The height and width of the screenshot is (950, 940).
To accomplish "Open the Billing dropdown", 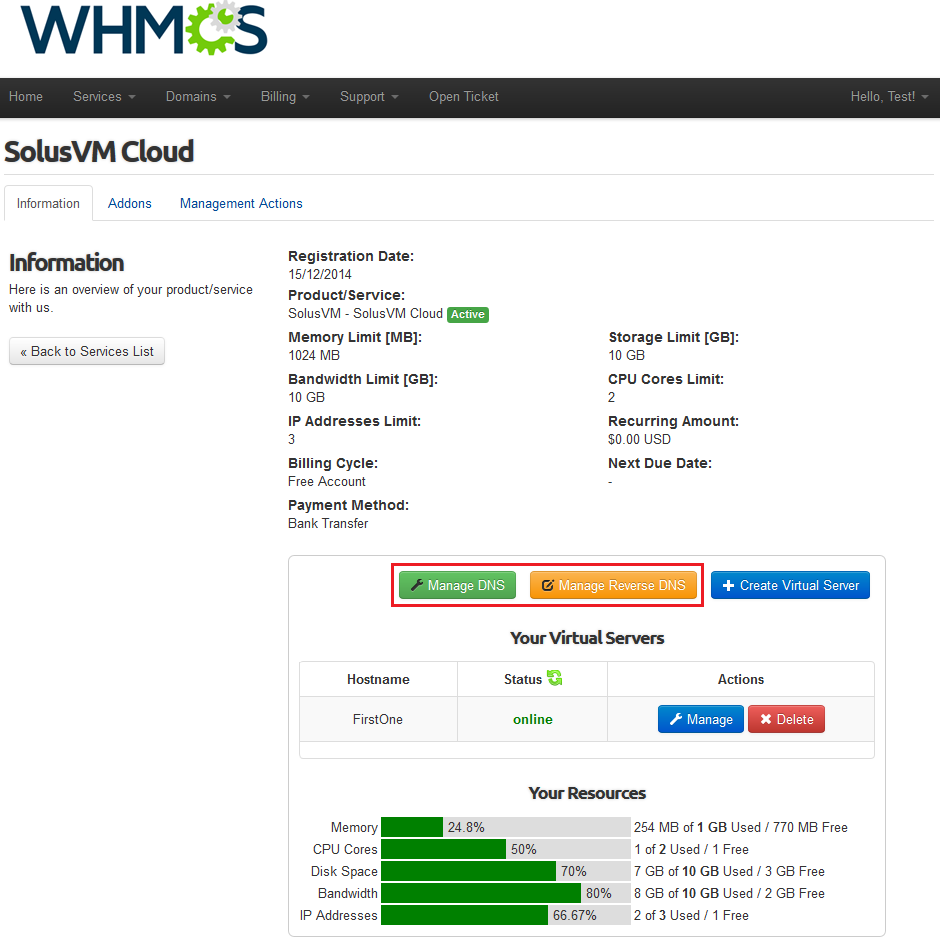I will click(285, 97).
